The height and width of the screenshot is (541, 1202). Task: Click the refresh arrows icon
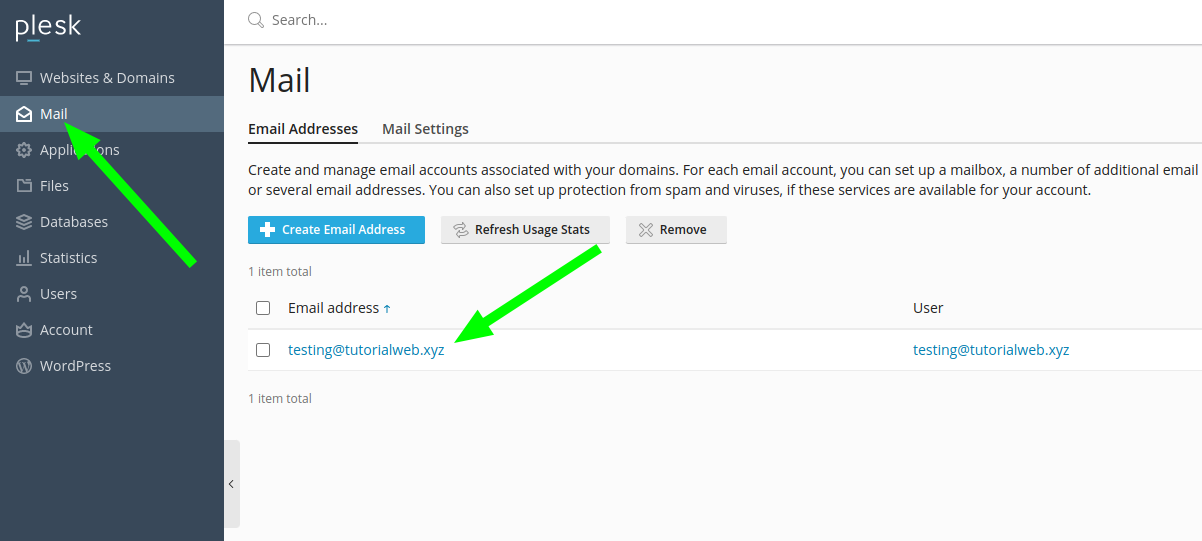461,230
